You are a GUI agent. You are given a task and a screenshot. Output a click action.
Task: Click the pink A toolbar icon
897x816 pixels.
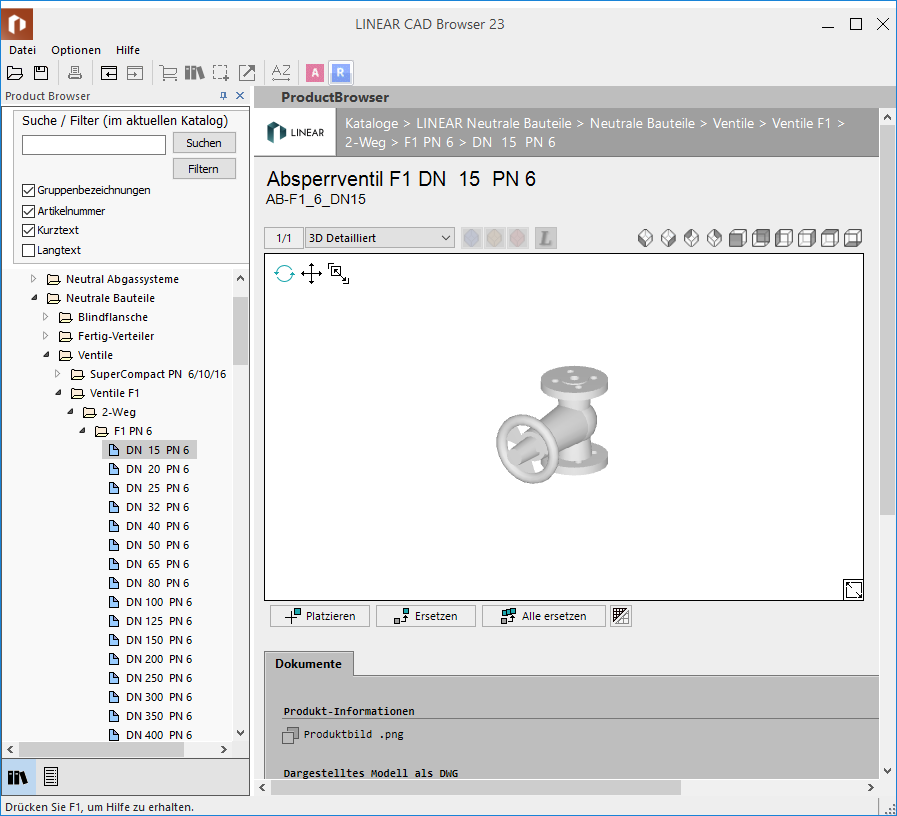point(315,73)
